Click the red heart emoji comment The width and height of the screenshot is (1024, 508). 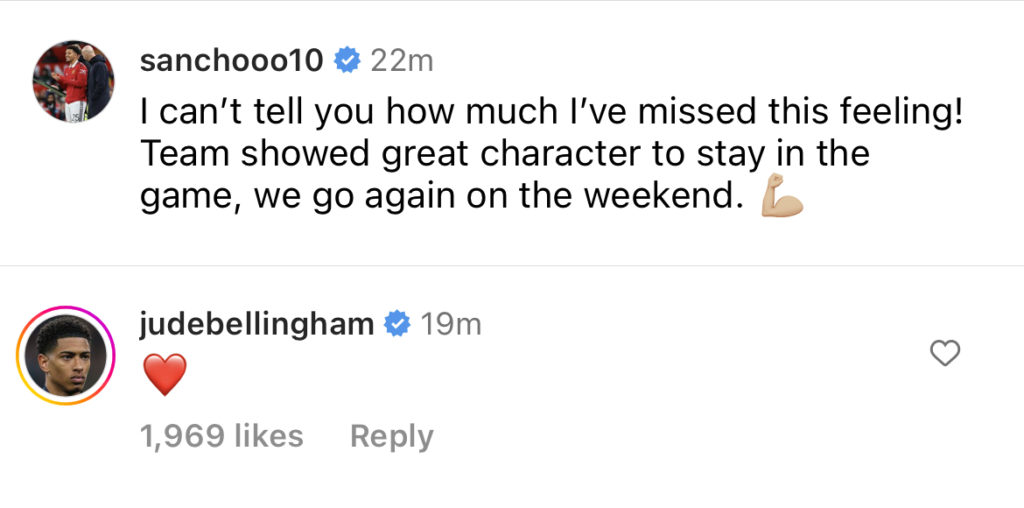tap(165, 374)
